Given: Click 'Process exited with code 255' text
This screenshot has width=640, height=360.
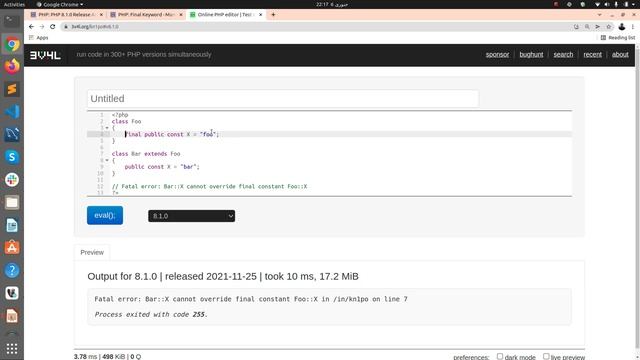Looking at the screenshot, I should (151, 314).
